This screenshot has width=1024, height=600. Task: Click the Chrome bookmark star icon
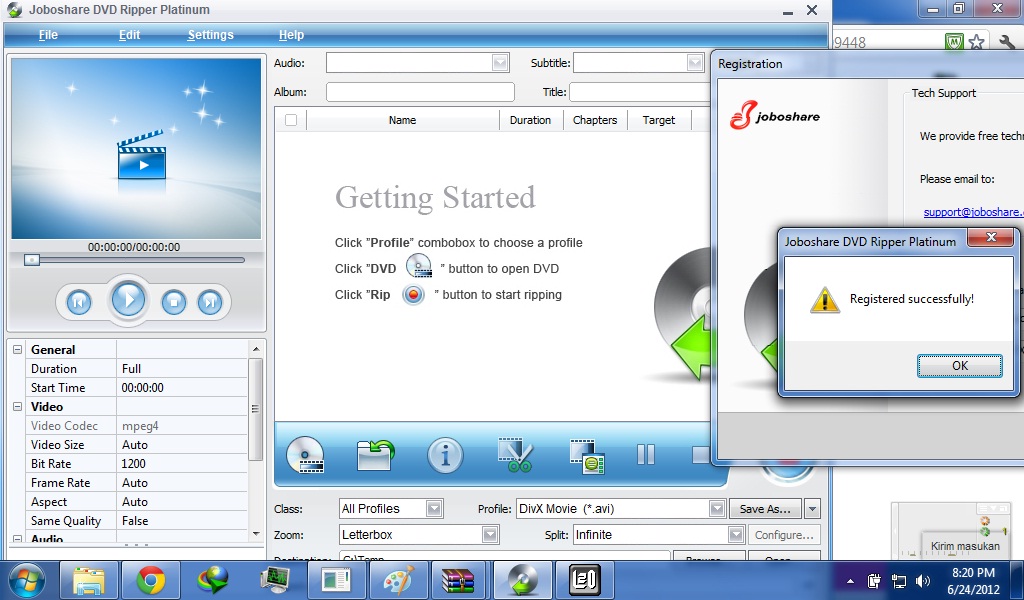[976, 42]
